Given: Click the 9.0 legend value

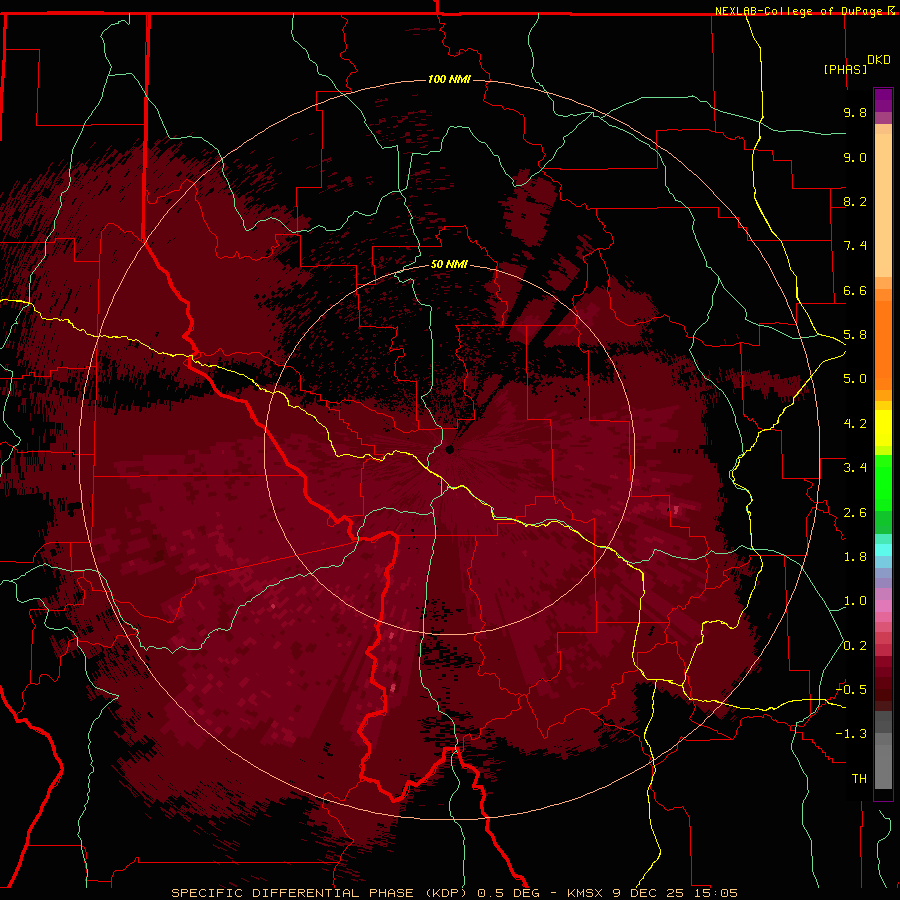Looking at the screenshot, I should pos(855,157).
